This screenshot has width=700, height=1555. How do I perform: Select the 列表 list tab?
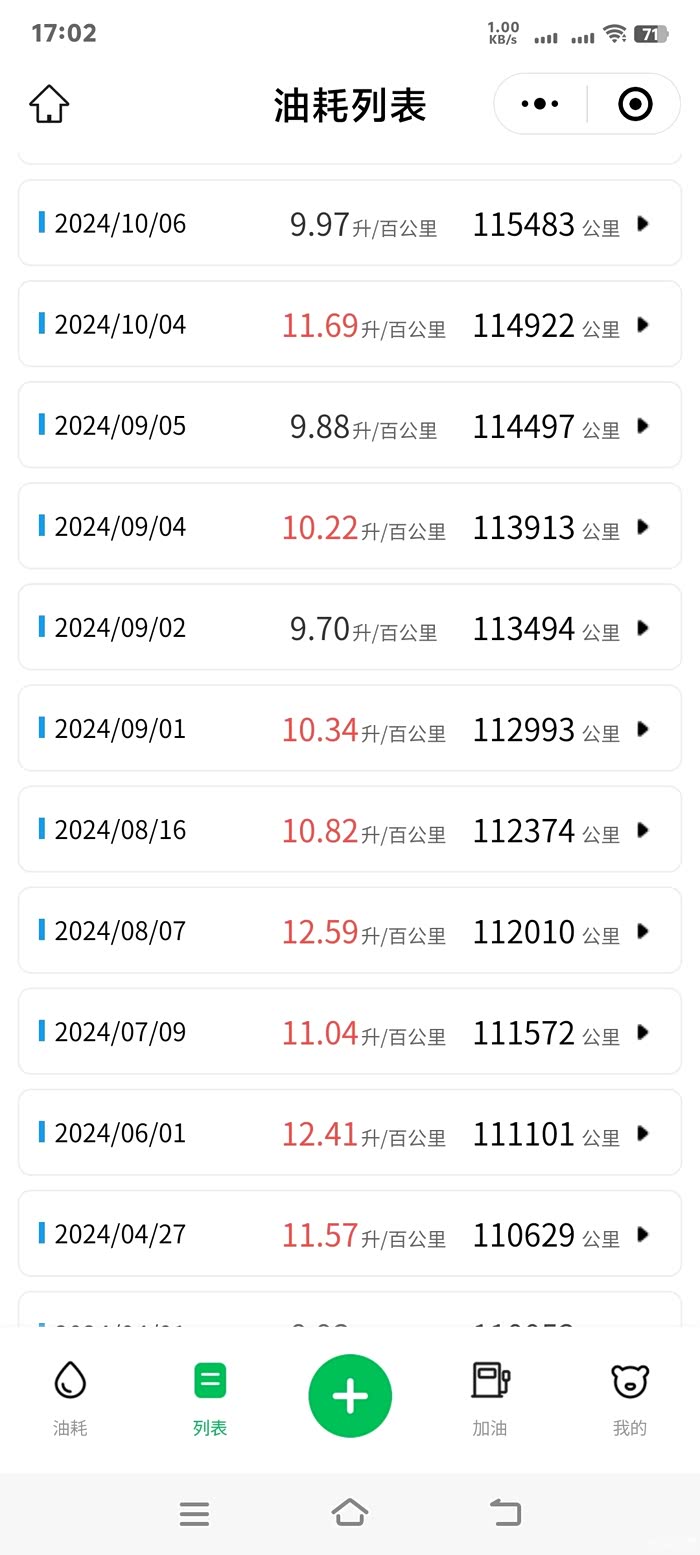210,1398
